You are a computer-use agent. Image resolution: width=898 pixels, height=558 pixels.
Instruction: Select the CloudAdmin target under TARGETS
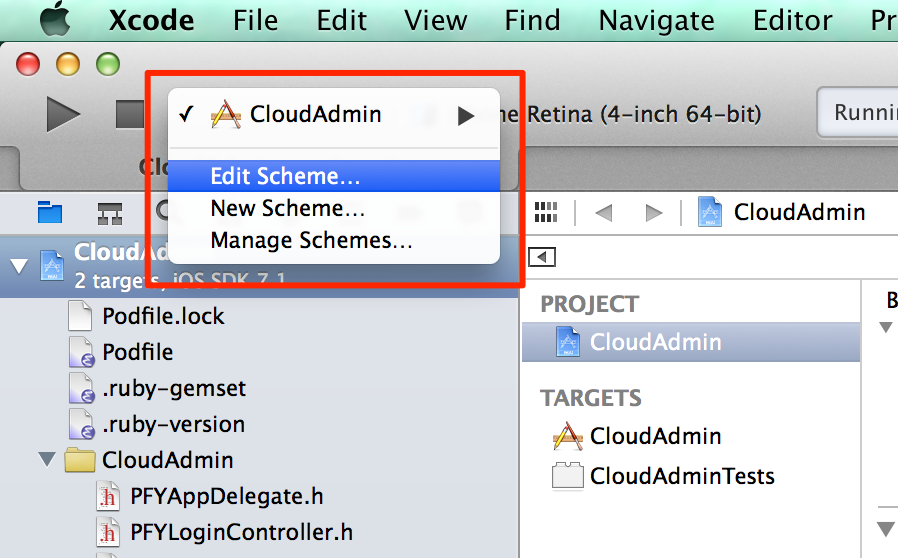656,436
